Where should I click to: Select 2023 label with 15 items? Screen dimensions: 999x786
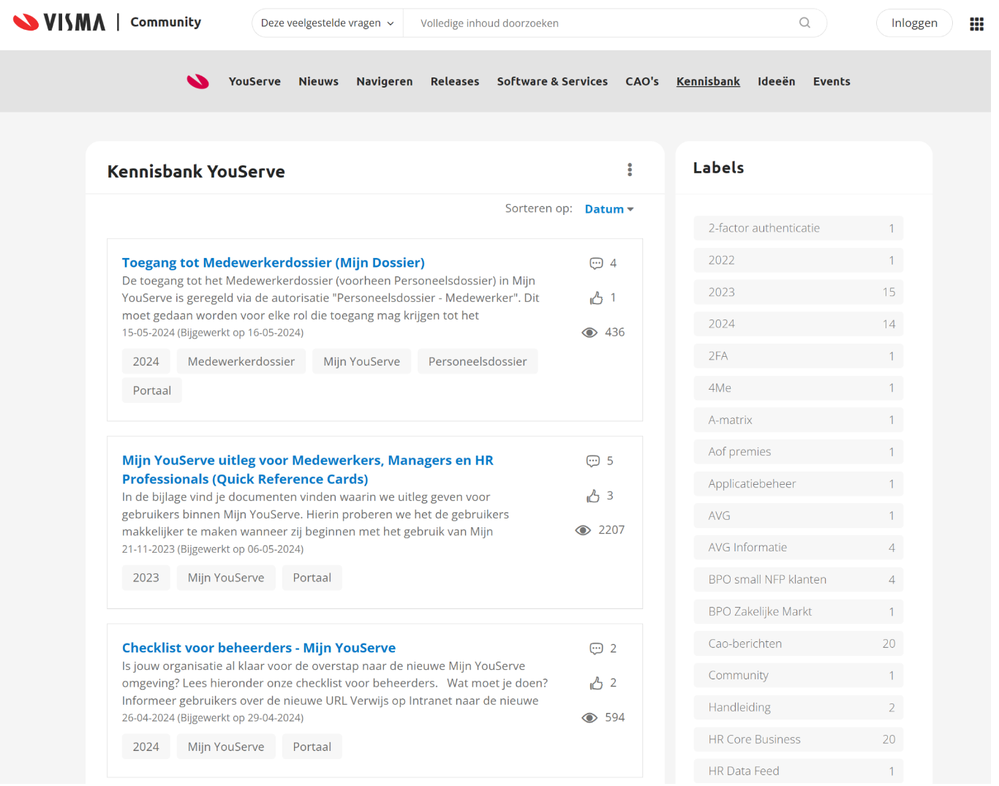[798, 292]
